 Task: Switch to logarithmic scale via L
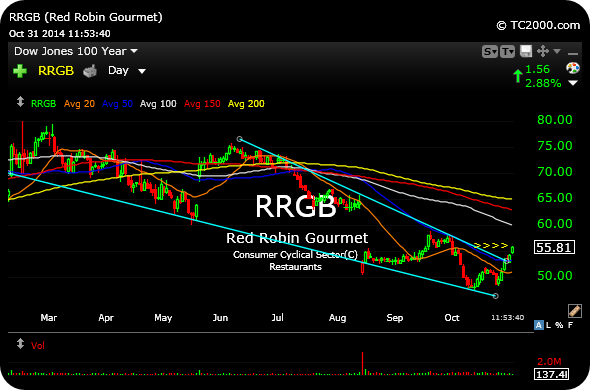(549, 325)
